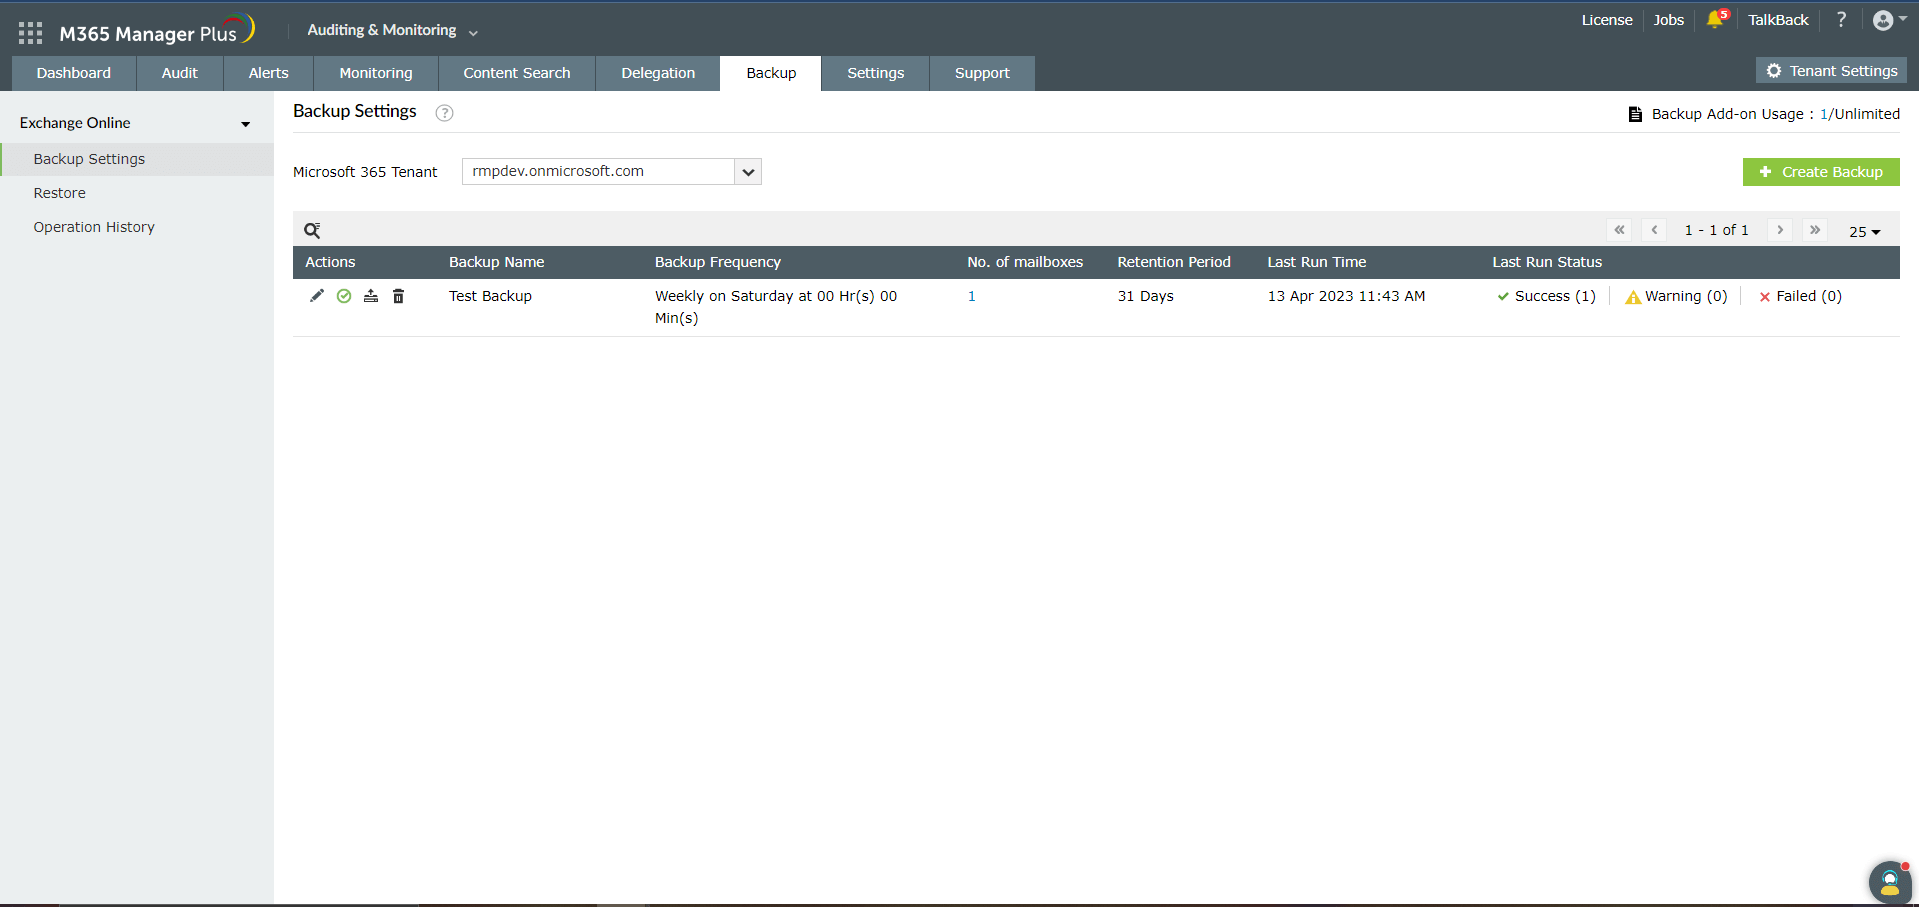Click the Retention Period column header
The image size is (1919, 907).
(1174, 262)
